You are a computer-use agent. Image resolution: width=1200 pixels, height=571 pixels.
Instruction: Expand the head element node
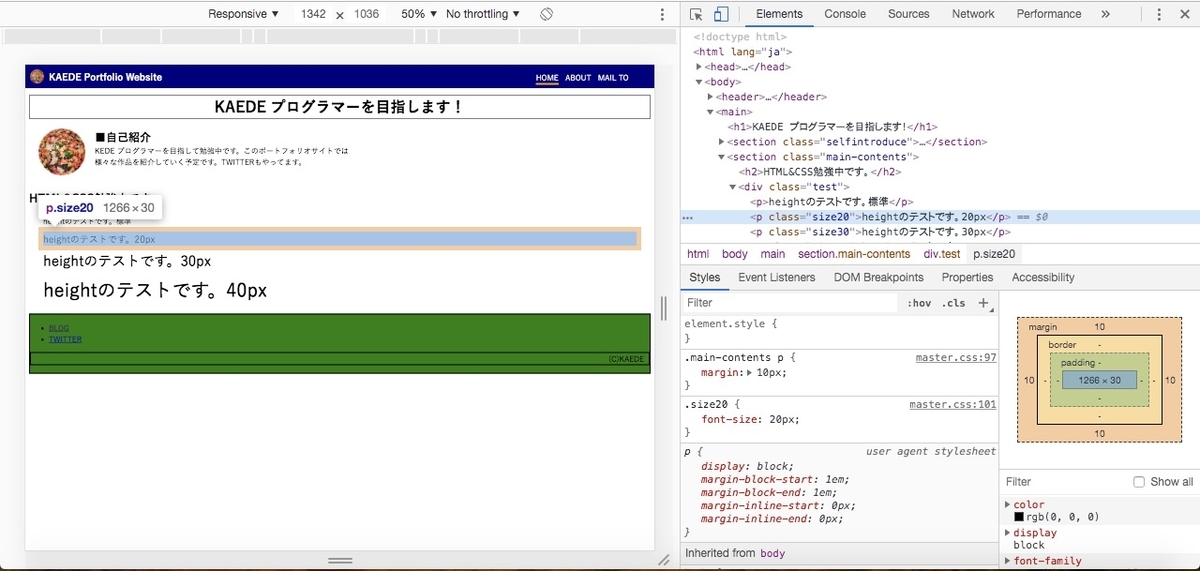[700, 67]
